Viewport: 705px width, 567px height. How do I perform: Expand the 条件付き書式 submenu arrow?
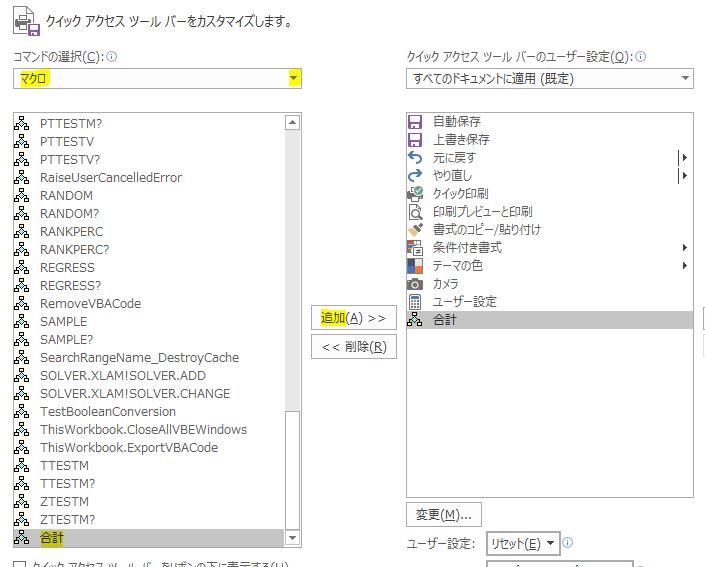point(685,248)
